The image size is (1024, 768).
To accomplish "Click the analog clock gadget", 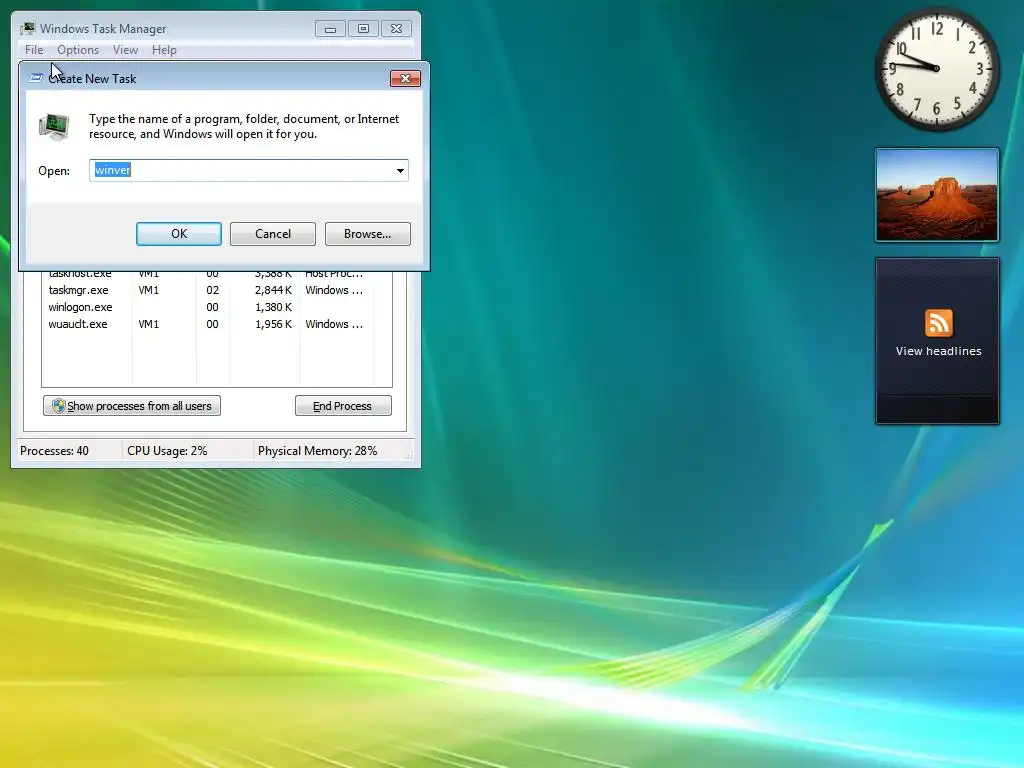I will (937, 69).
